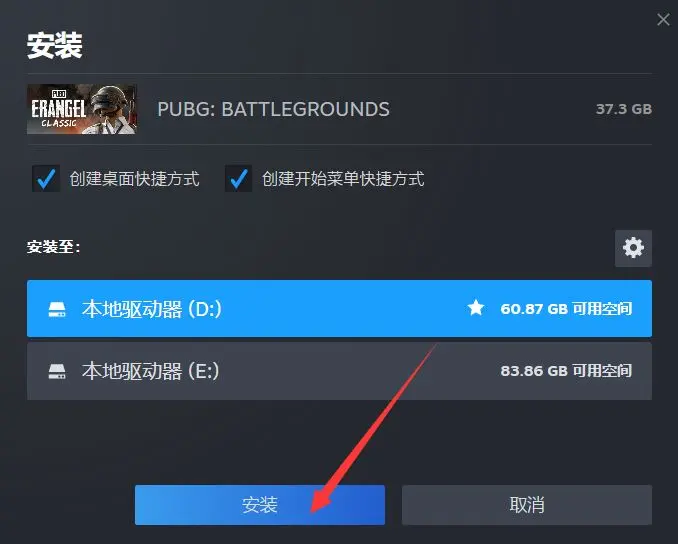The width and height of the screenshot is (678, 544).
Task: Untick the 创建桌面快捷方式 checkbox
Action: tap(46, 178)
